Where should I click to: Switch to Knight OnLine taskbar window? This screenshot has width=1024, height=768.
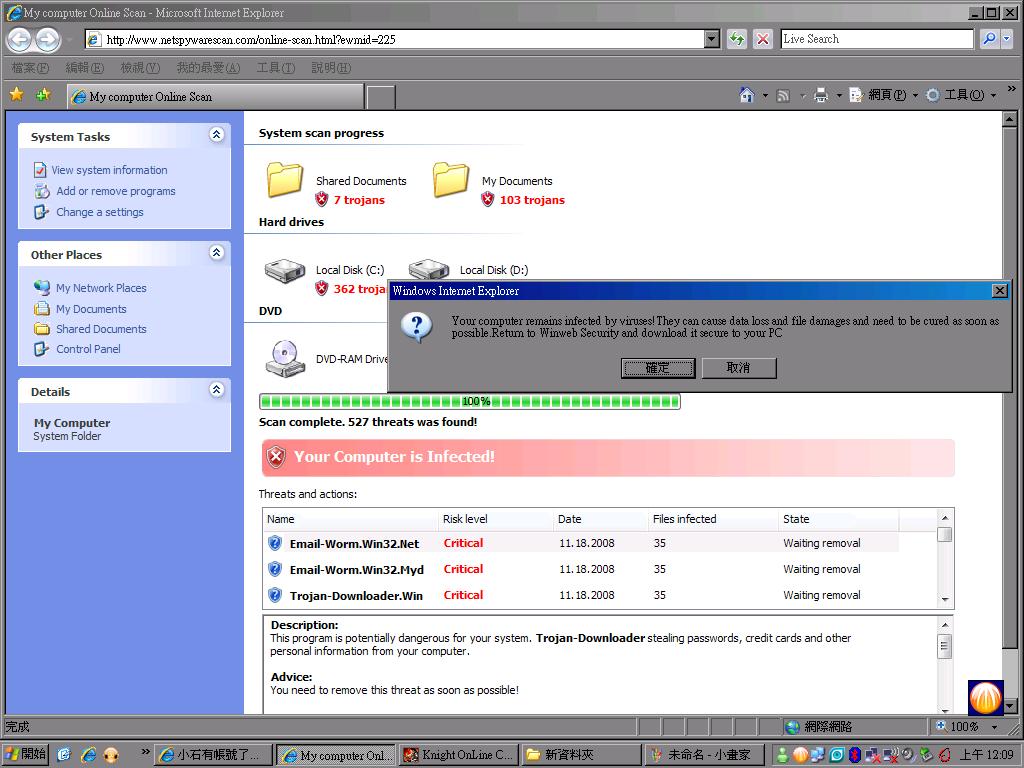point(460,755)
